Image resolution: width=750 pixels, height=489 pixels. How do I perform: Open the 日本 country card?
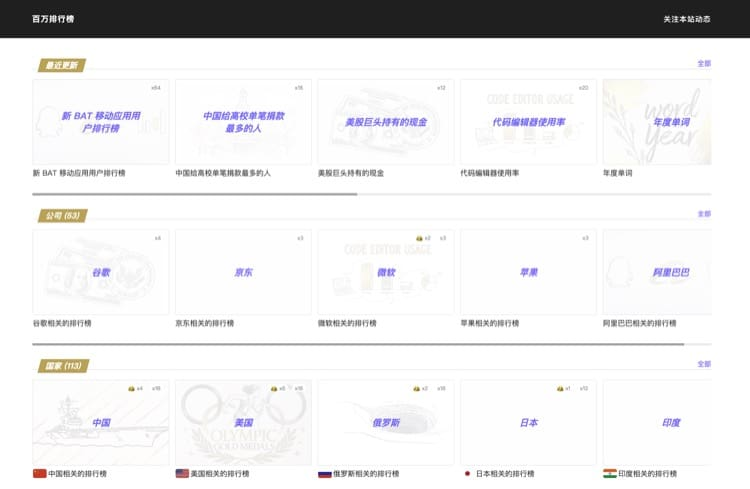coord(528,422)
